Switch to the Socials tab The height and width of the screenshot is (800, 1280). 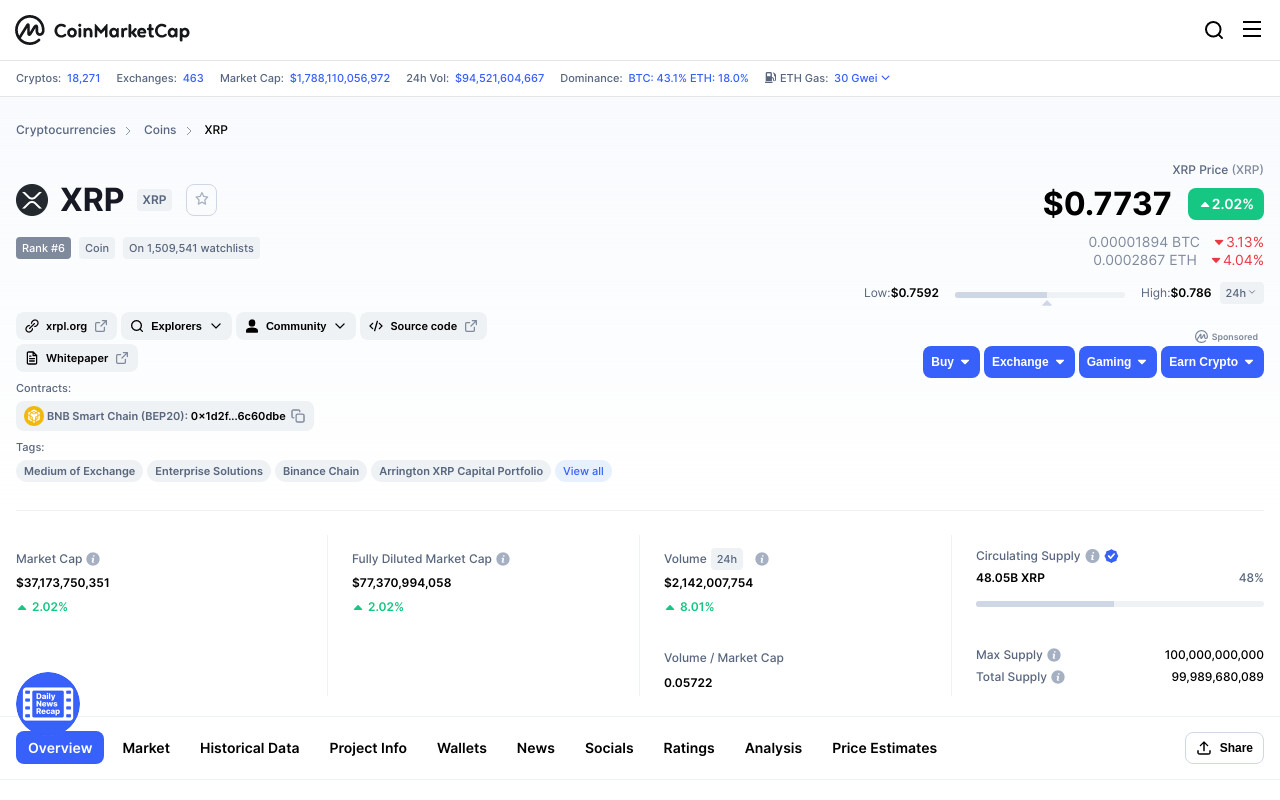(x=609, y=748)
